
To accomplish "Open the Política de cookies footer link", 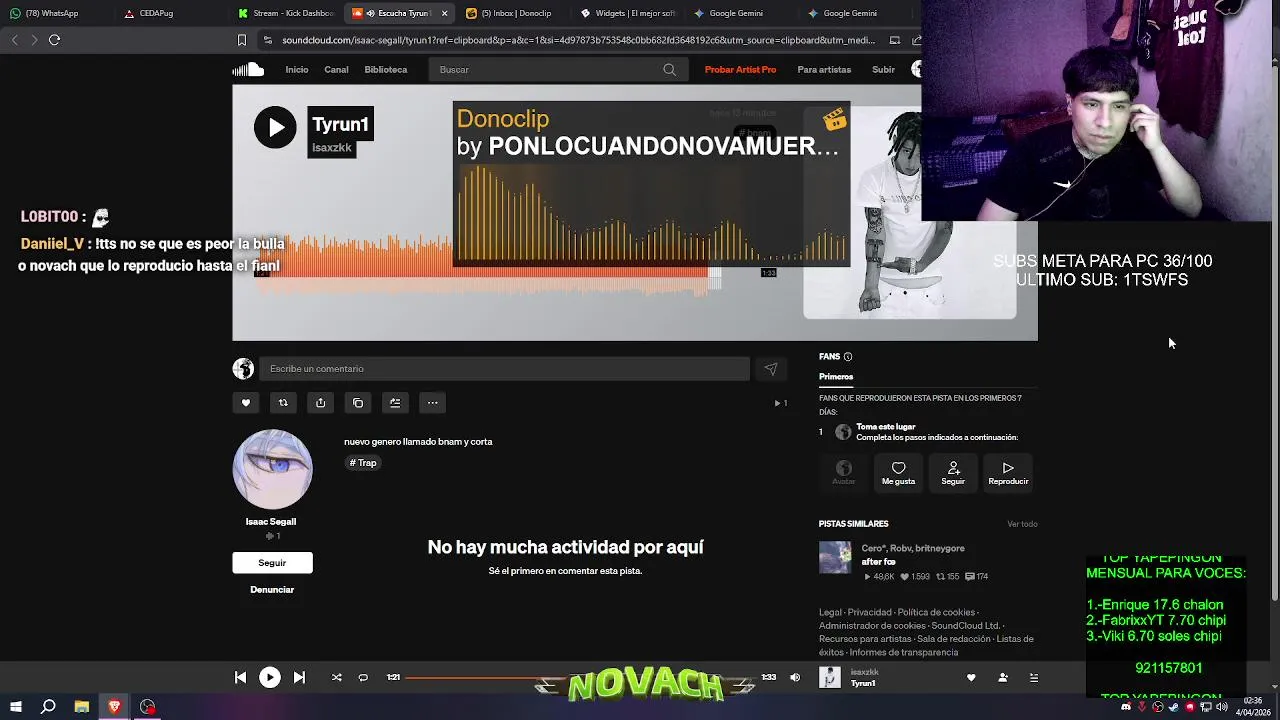I will coord(936,612).
